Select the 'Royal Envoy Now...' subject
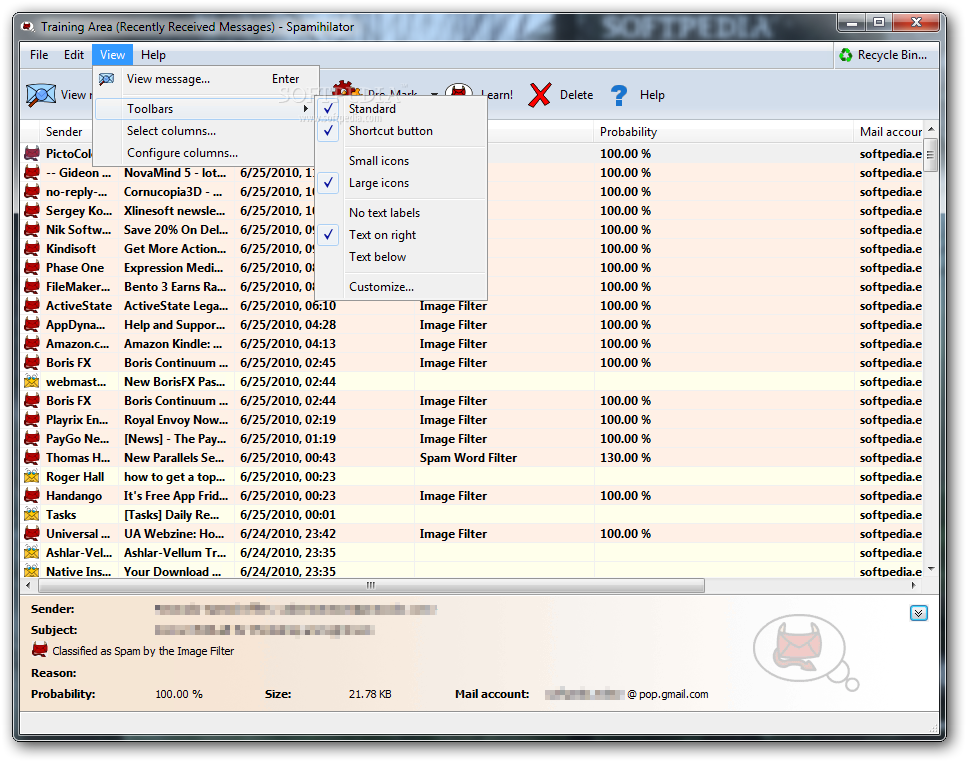The height and width of the screenshot is (762, 967). click(176, 420)
